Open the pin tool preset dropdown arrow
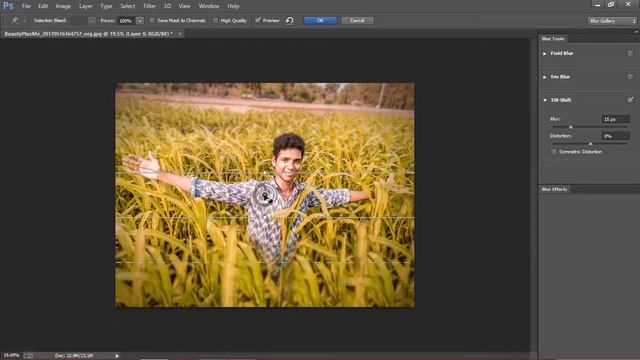This screenshot has width=640, height=360. [x=24, y=20]
